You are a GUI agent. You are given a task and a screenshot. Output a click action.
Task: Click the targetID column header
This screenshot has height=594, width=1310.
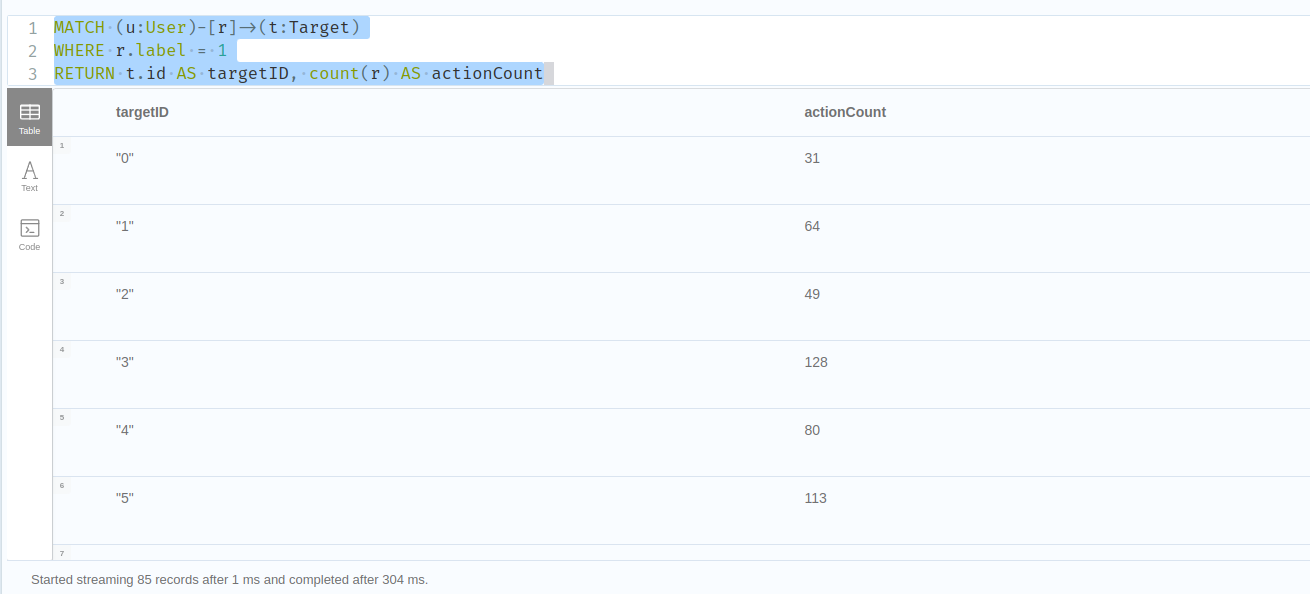pos(142,112)
